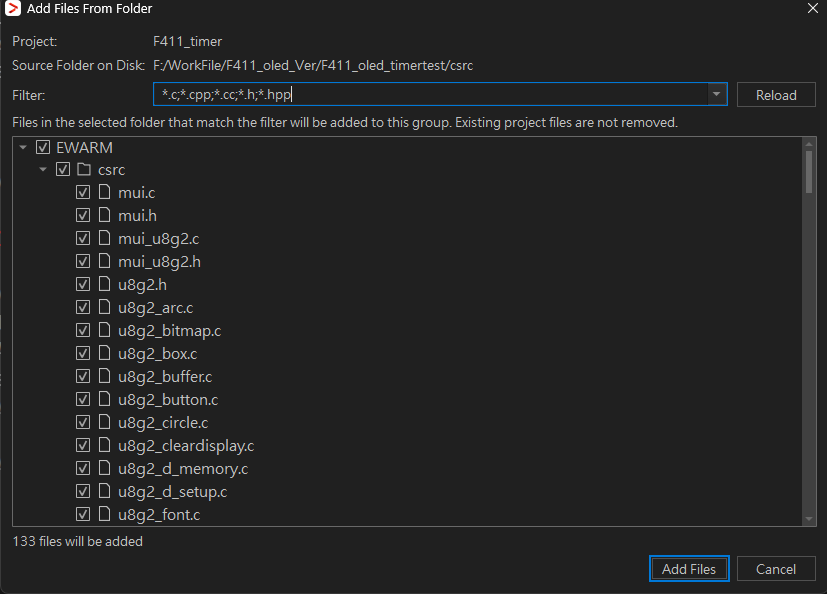
Task: Click the application logo in the title bar
Action: (13, 8)
